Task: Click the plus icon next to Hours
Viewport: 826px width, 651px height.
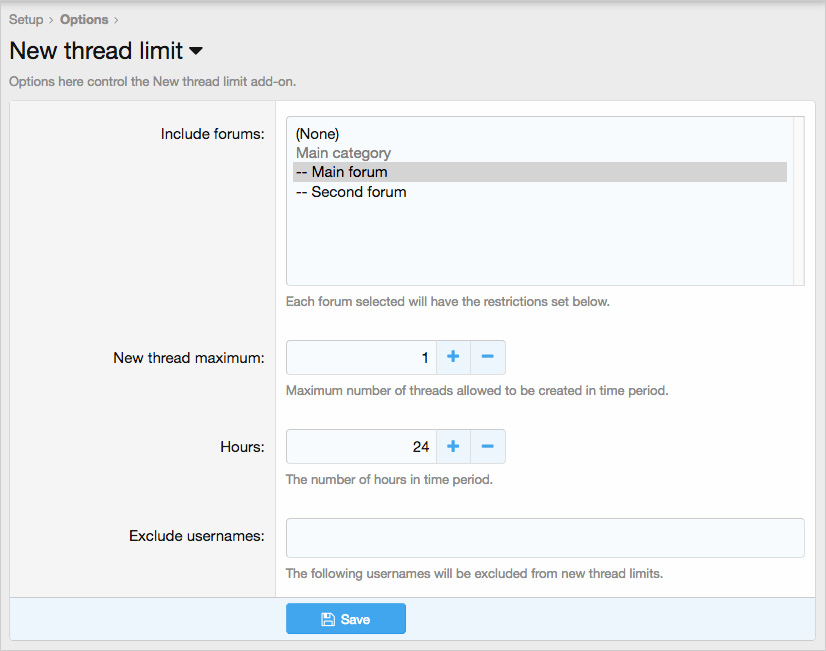Action: coord(453,447)
